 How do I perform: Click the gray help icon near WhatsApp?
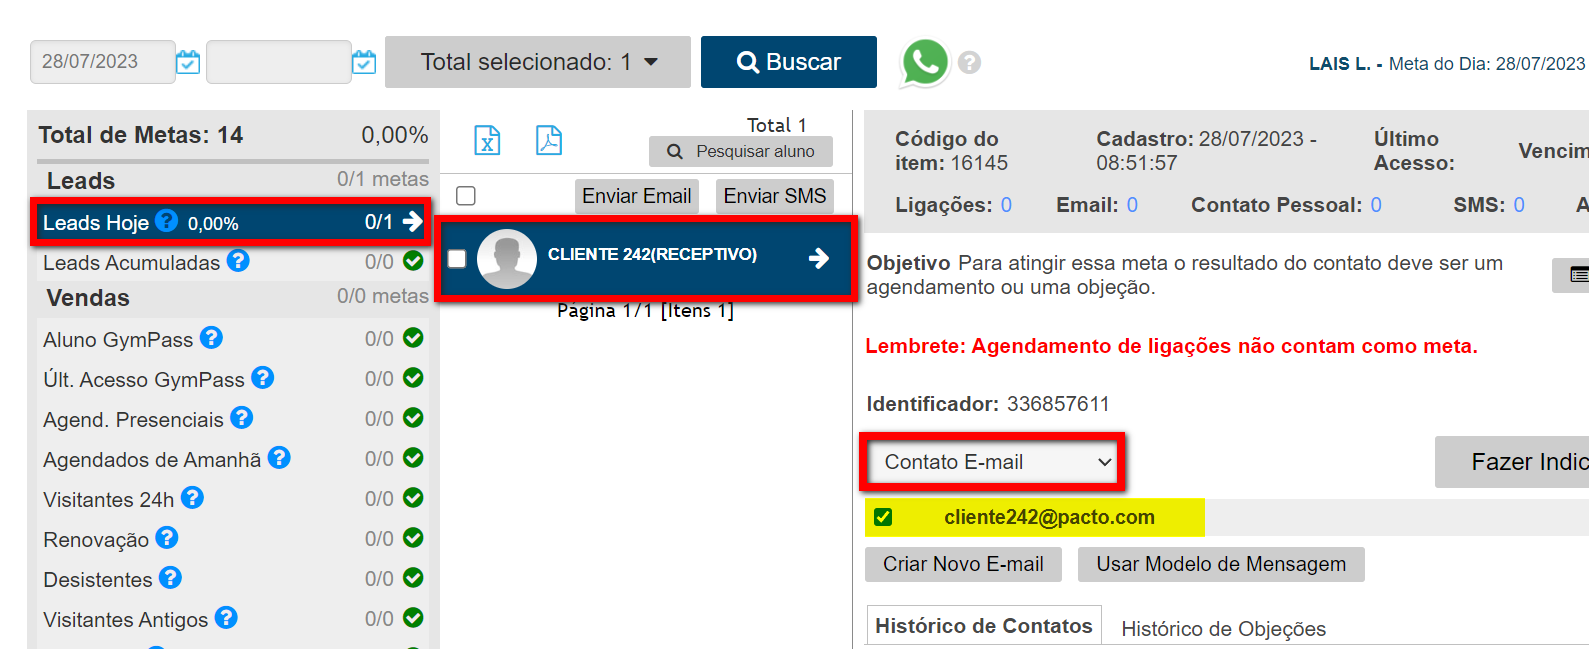[x=969, y=63]
